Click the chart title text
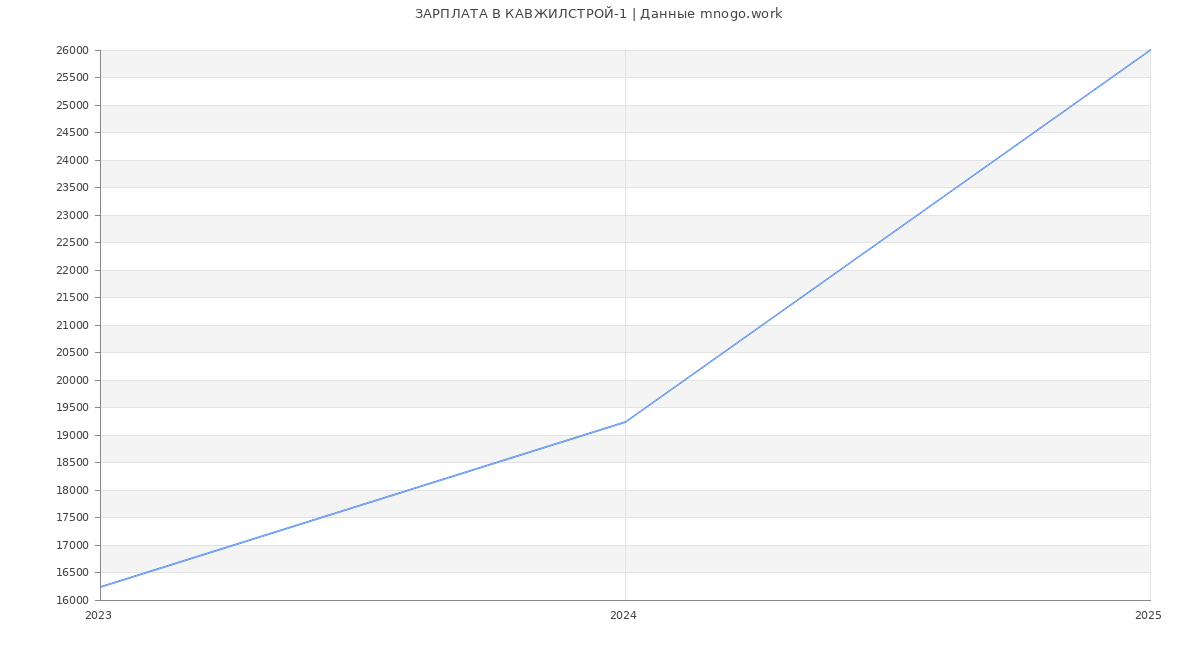Screen dimensions: 1200x650 click(598, 14)
